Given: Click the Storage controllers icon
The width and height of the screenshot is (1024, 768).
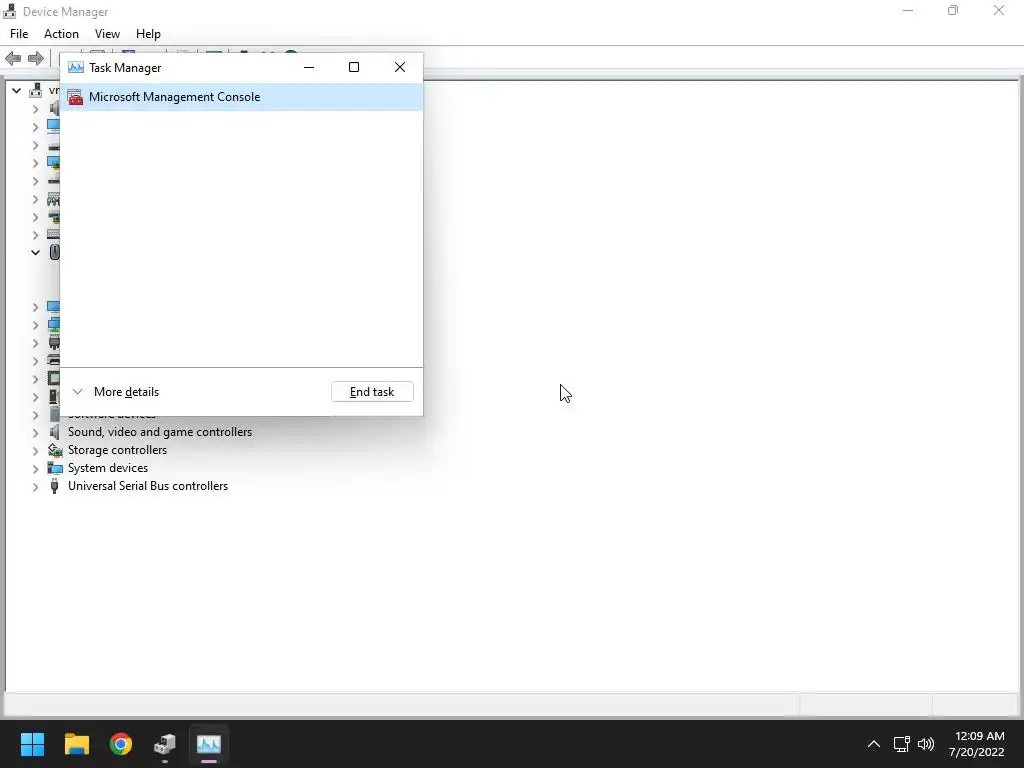Looking at the screenshot, I should point(55,450).
